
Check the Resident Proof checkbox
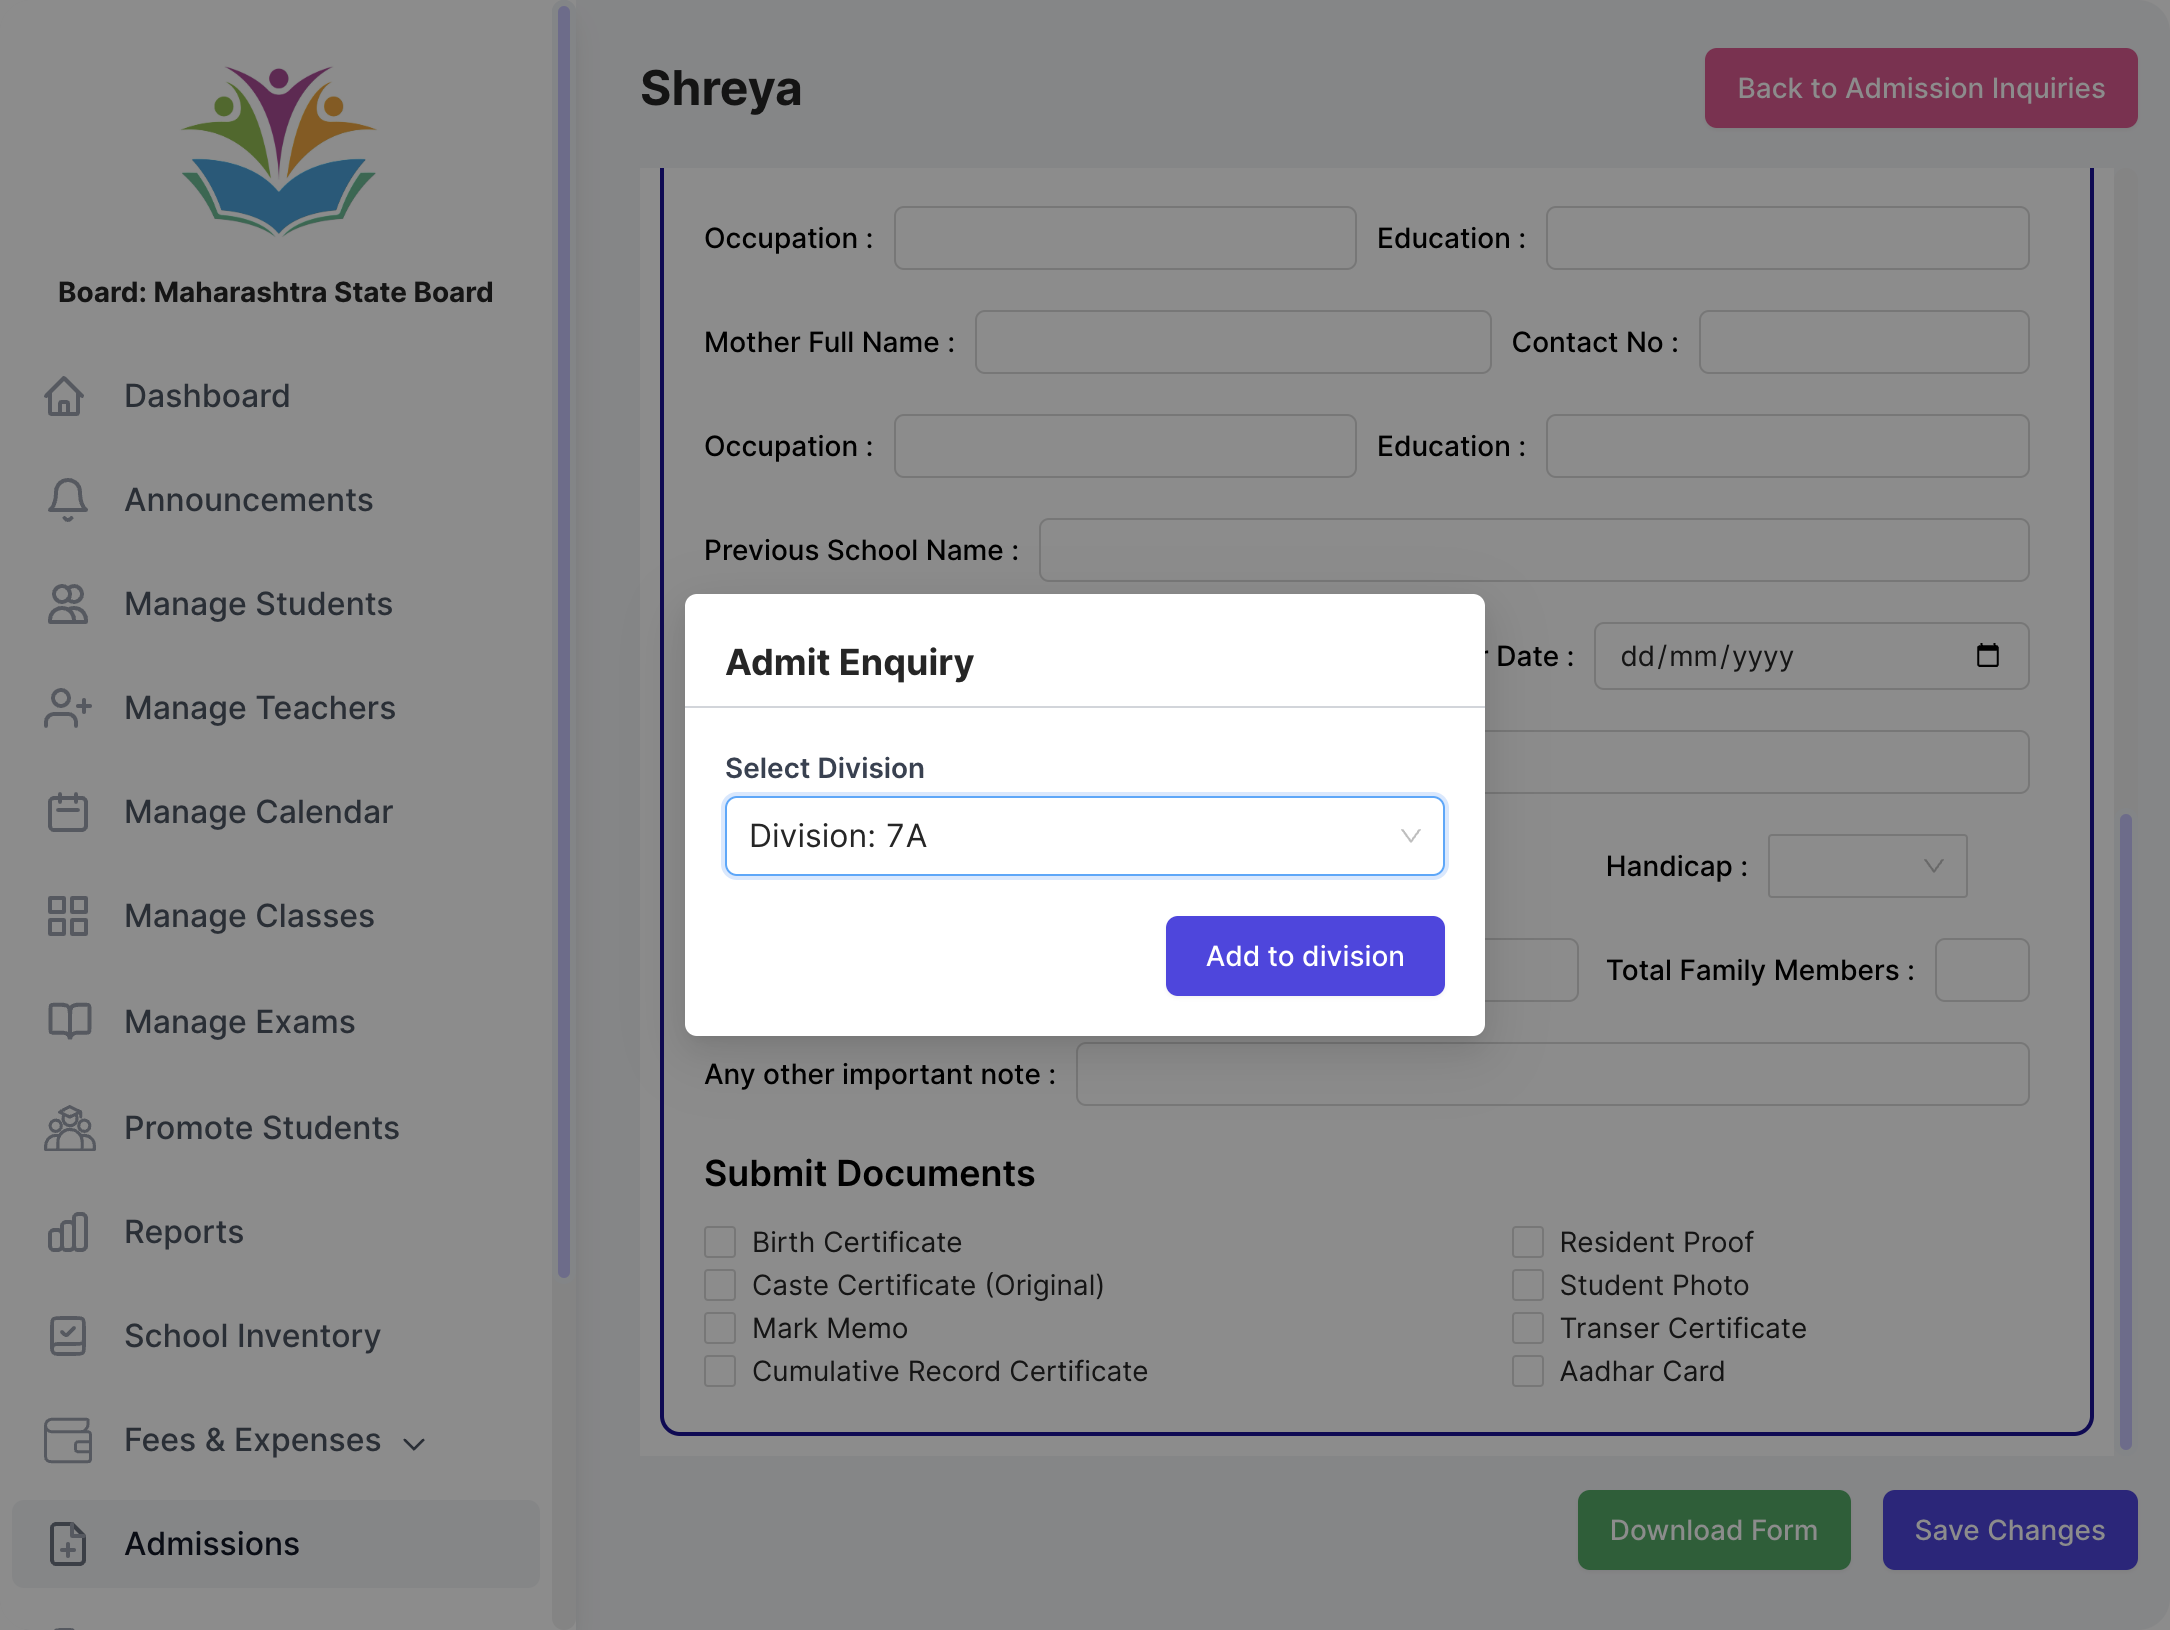click(x=1527, y=1242)
